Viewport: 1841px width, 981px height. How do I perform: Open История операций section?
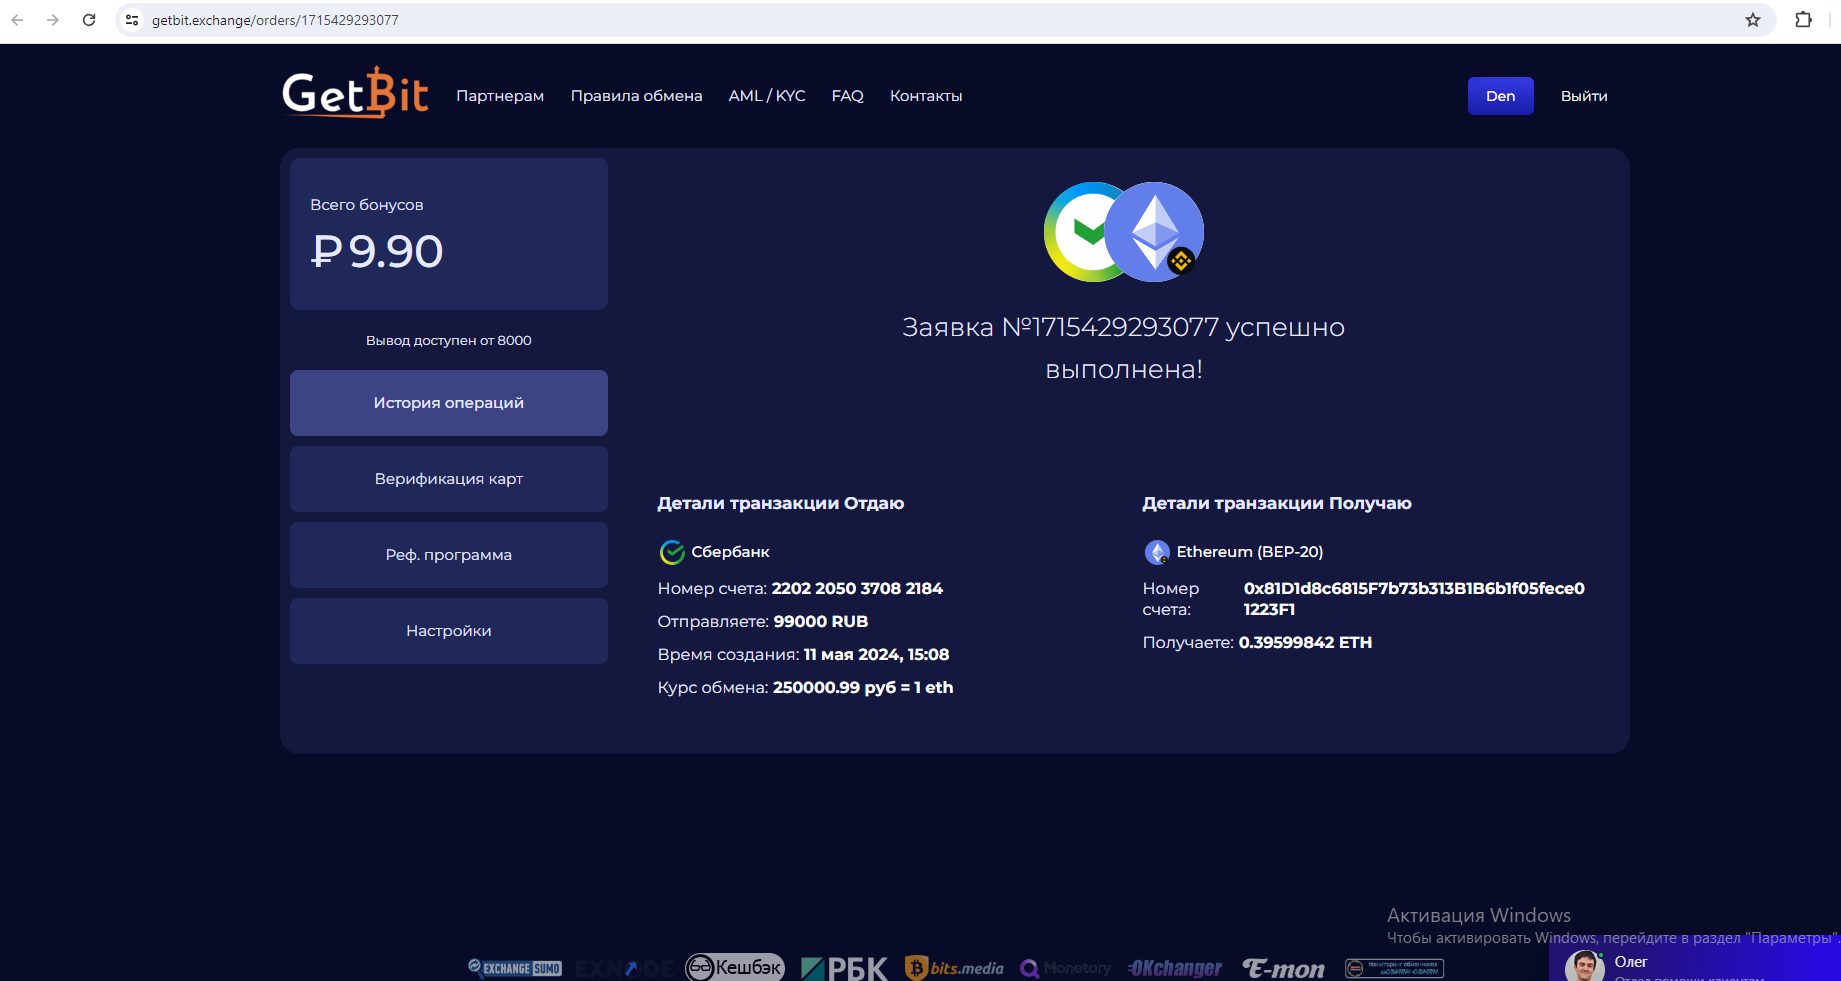click(449, 403)
